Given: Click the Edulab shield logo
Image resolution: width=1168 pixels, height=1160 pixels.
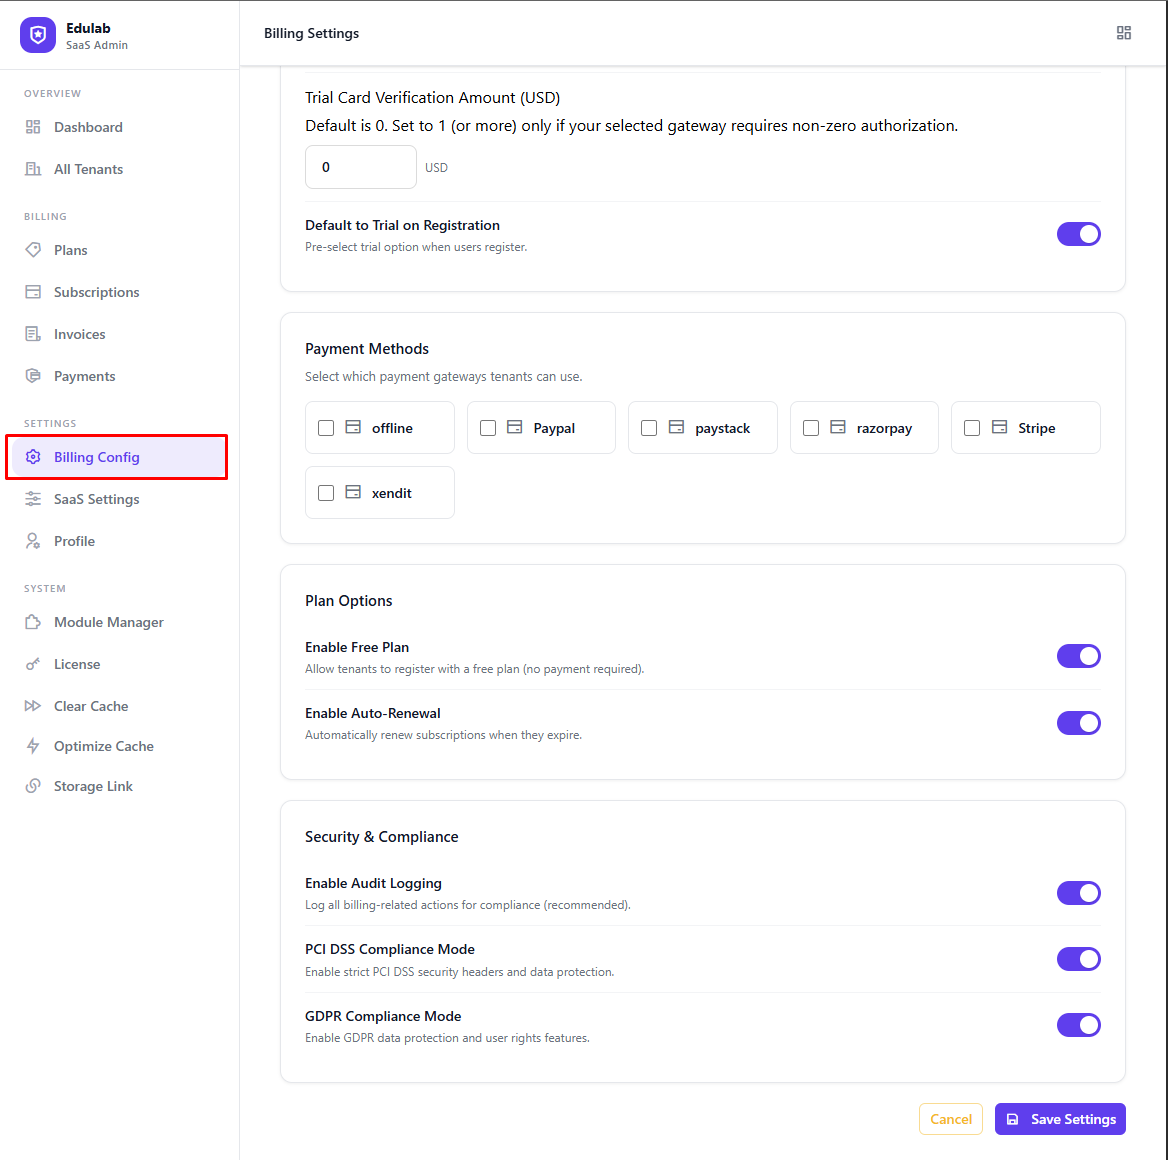Looking at the screenshot, I should pyautogui.click(x=36, y=35).
